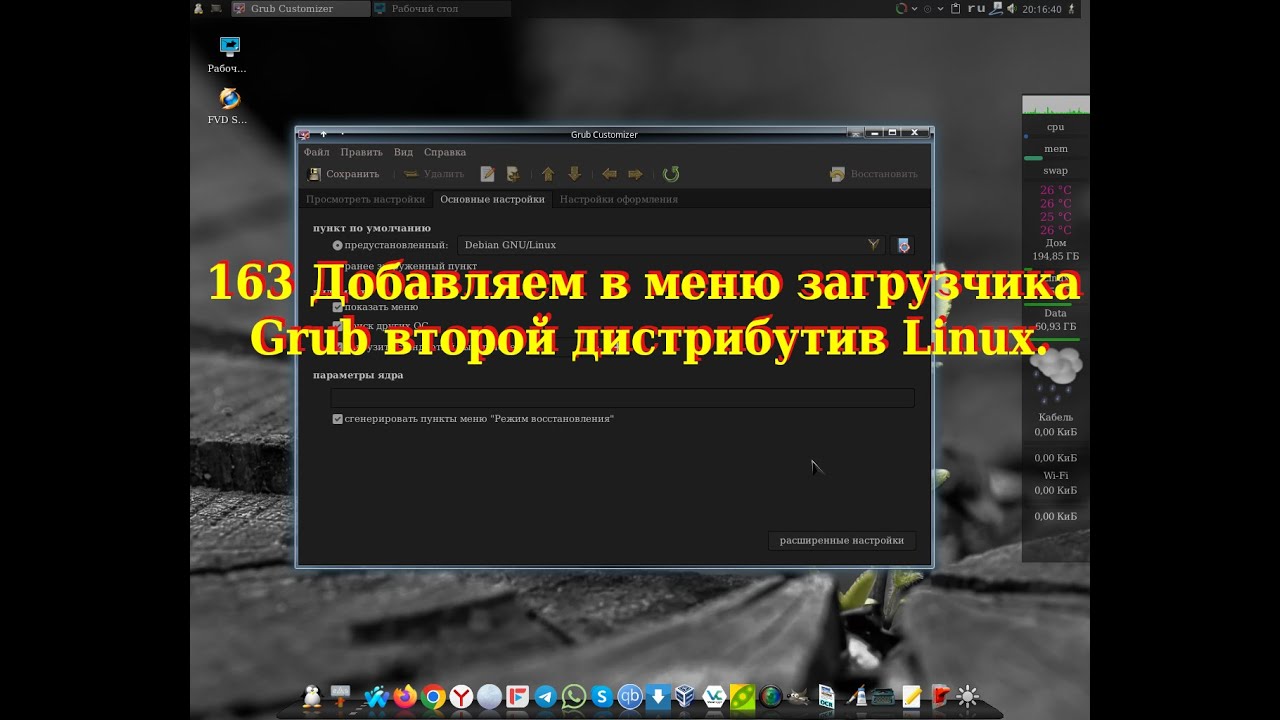
Task: Click the Сохранить save button
Action: tap(343, 174)
